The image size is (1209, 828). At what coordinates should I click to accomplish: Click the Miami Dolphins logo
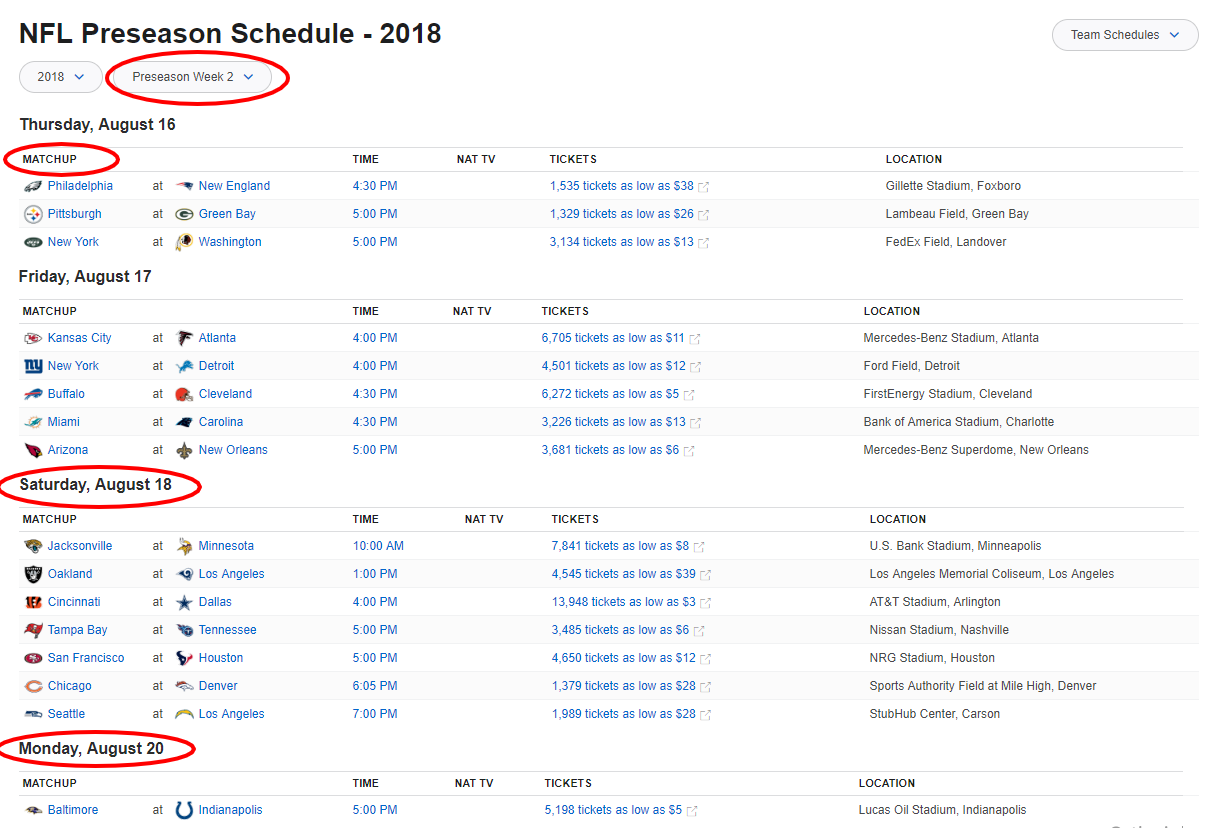click(x=33, y=422)
